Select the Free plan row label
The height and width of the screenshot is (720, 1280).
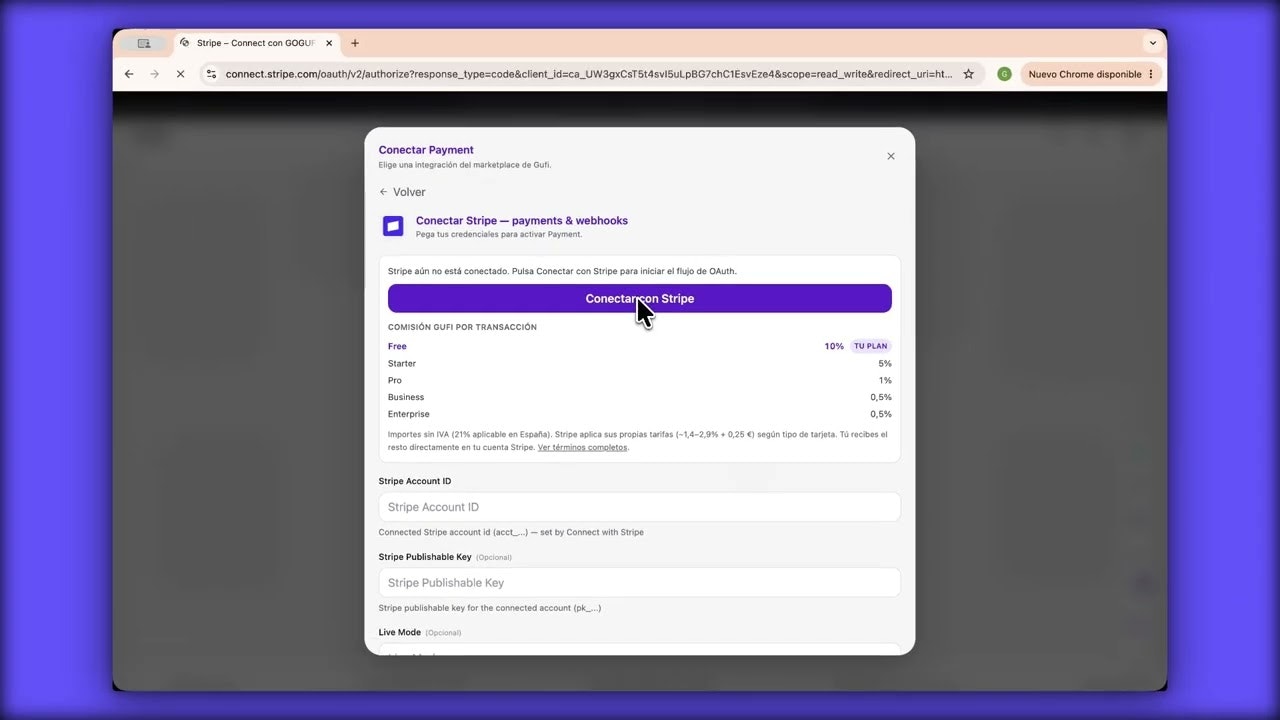[x=397, y=346]
